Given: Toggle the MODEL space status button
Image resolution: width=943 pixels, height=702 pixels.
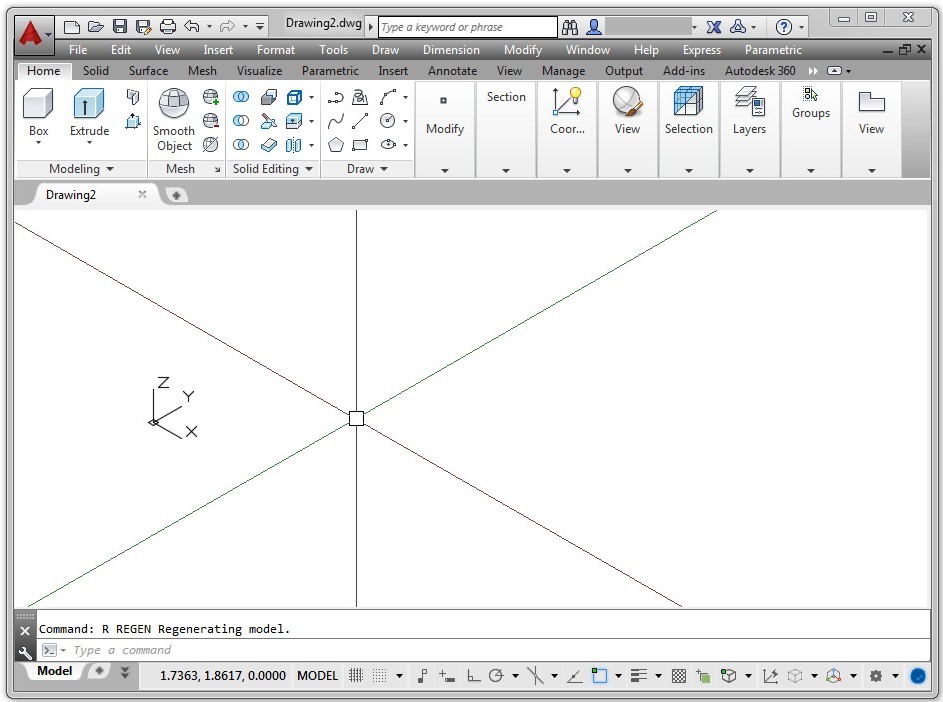Looking at the screenshot, I should (318, 676).
